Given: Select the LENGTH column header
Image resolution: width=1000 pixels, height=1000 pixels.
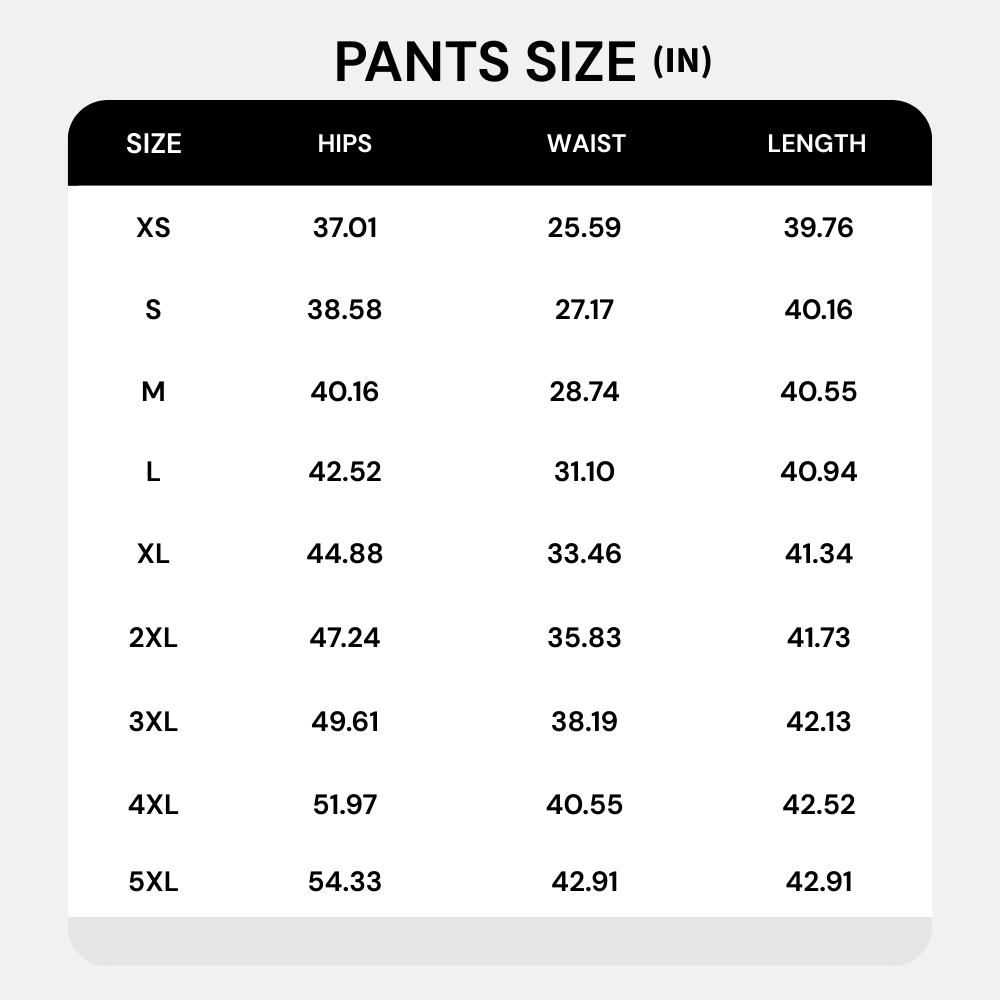Looking at the screenshot, I should [817, 143].
